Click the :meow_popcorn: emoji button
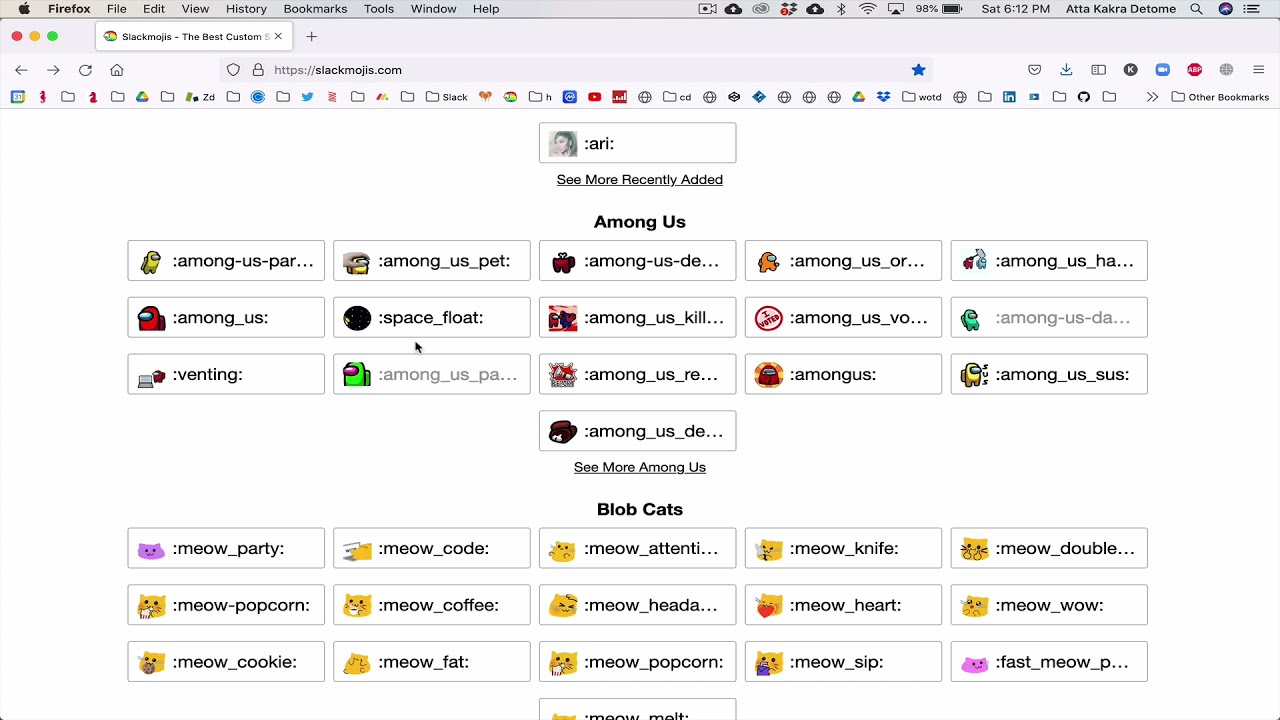1280x720 pixels. point(638,662)
